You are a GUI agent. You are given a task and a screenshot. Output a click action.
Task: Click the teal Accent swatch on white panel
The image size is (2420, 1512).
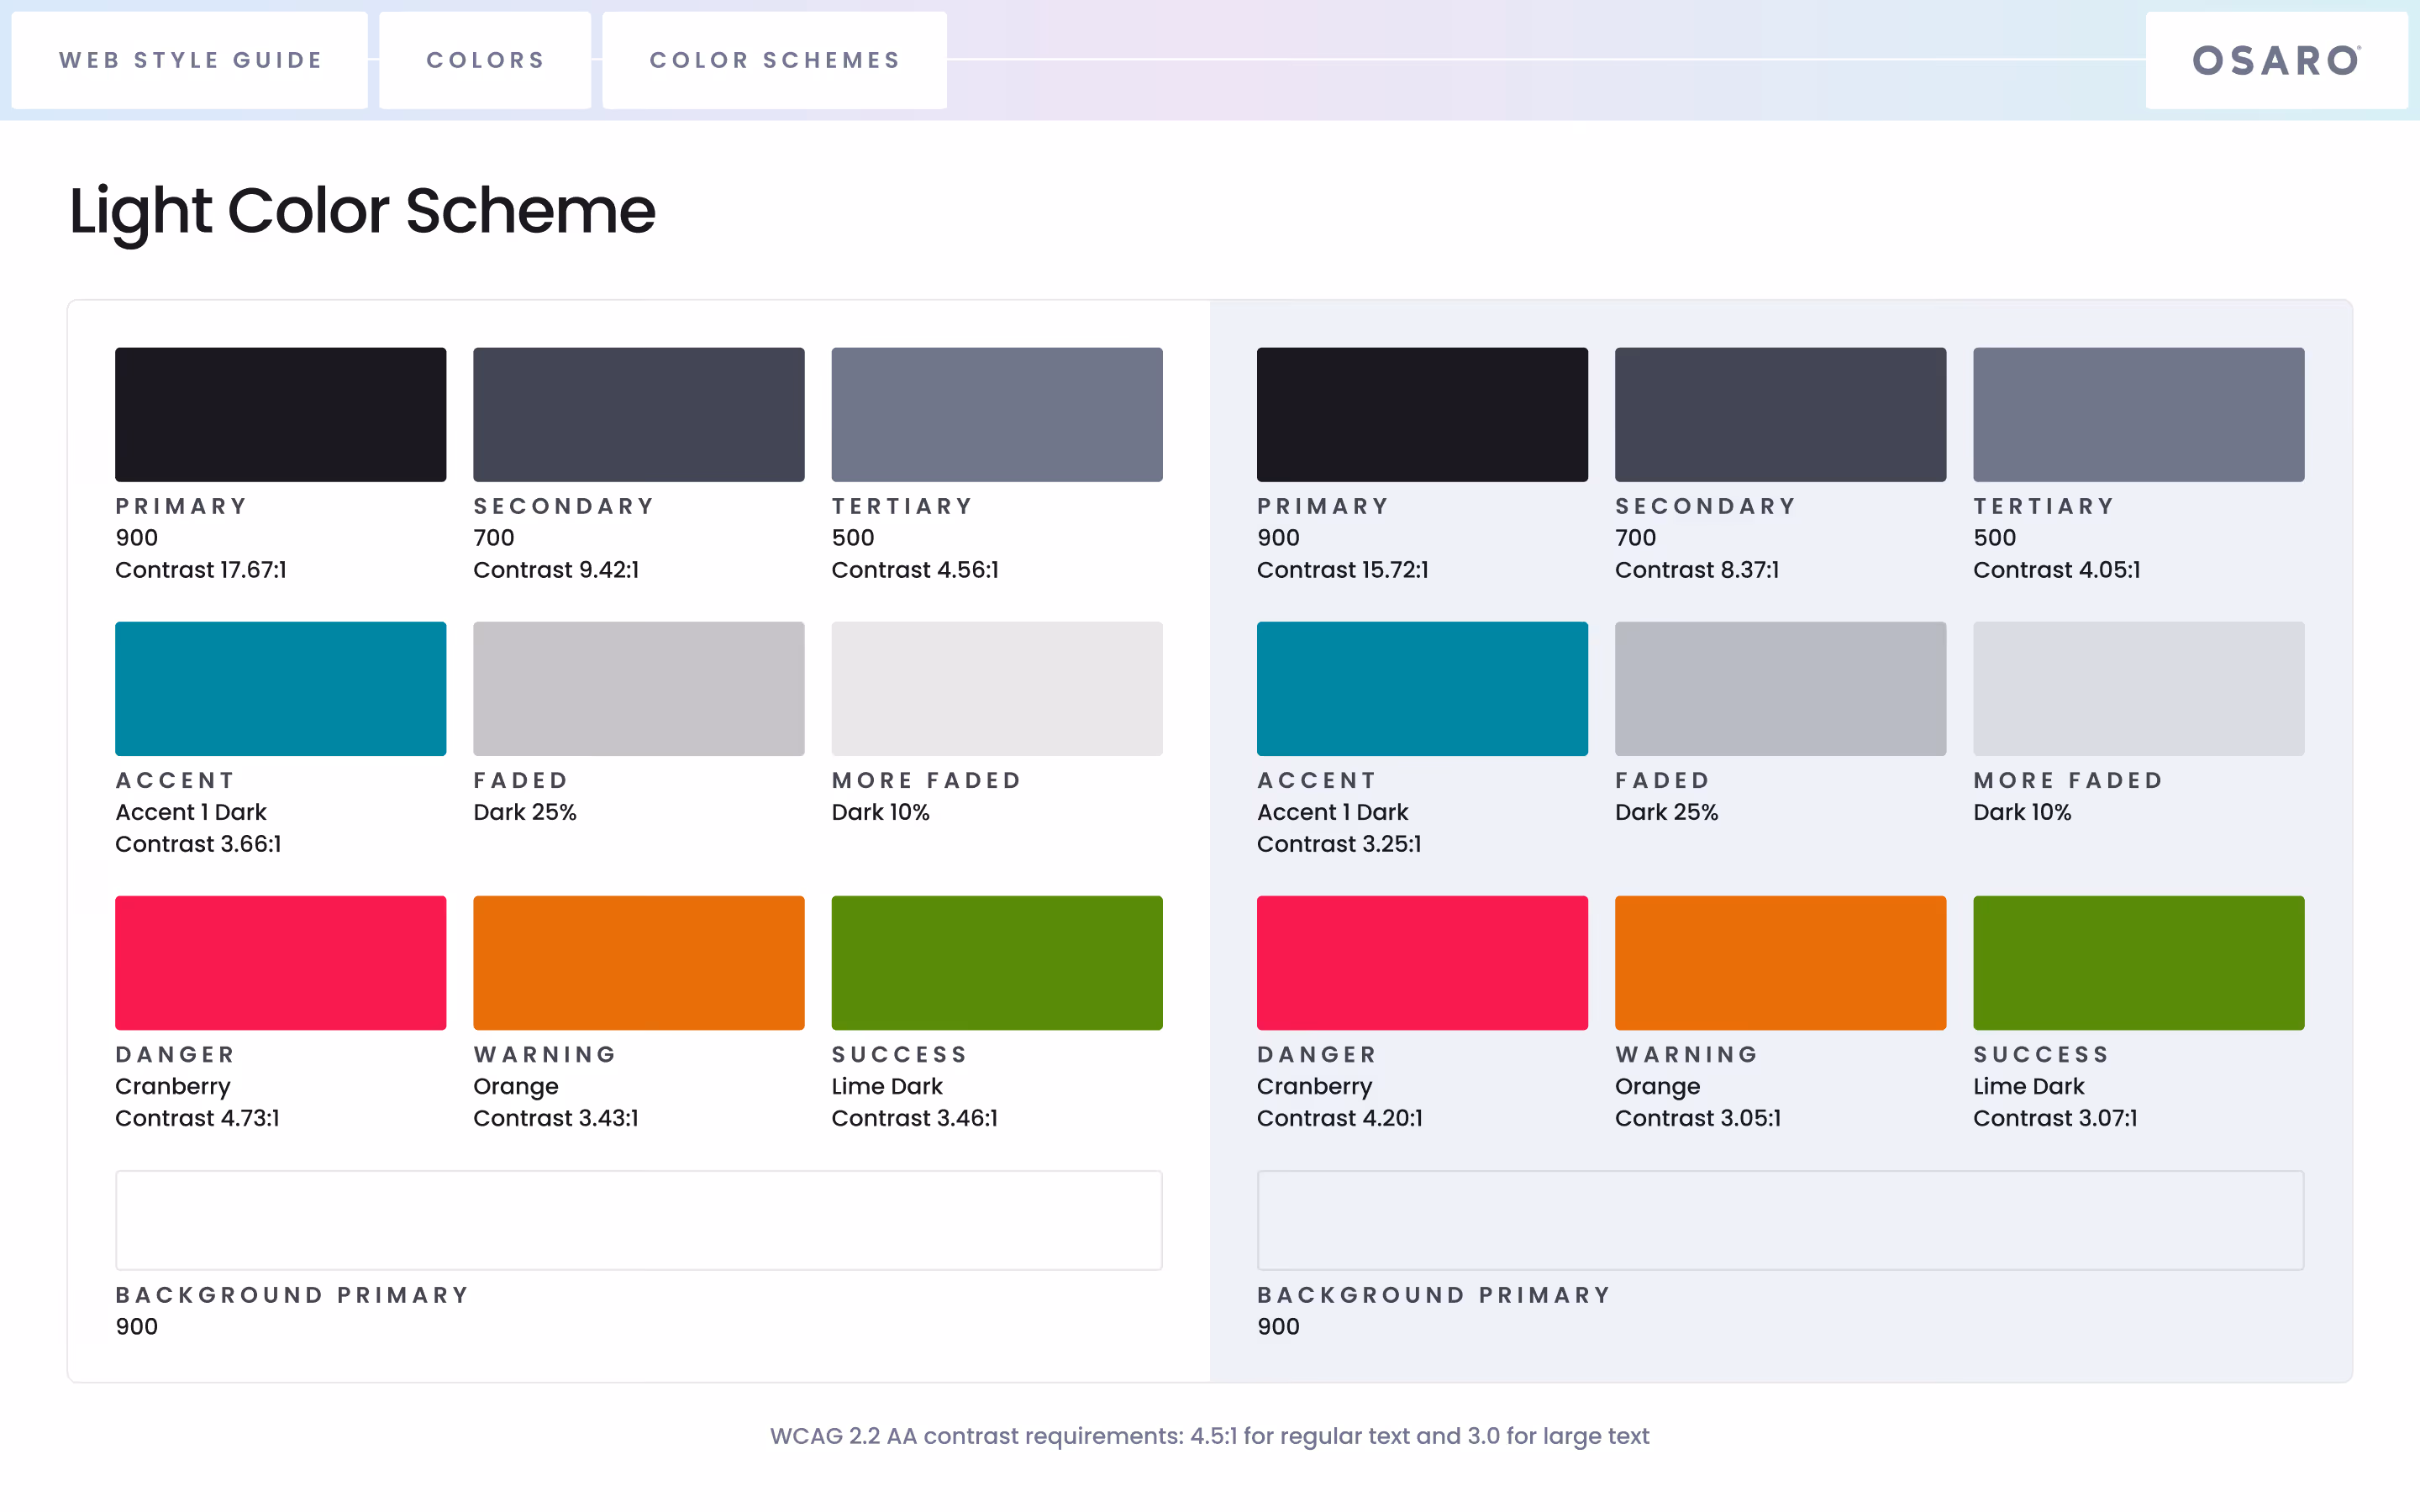click(x=281, y=689)
